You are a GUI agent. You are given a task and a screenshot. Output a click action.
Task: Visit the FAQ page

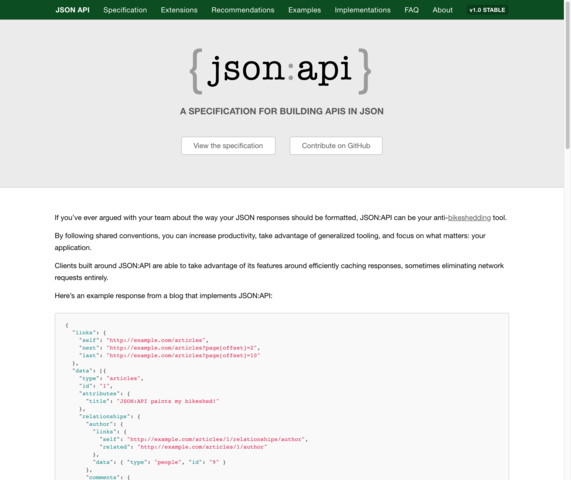click(x=411, y=10)
